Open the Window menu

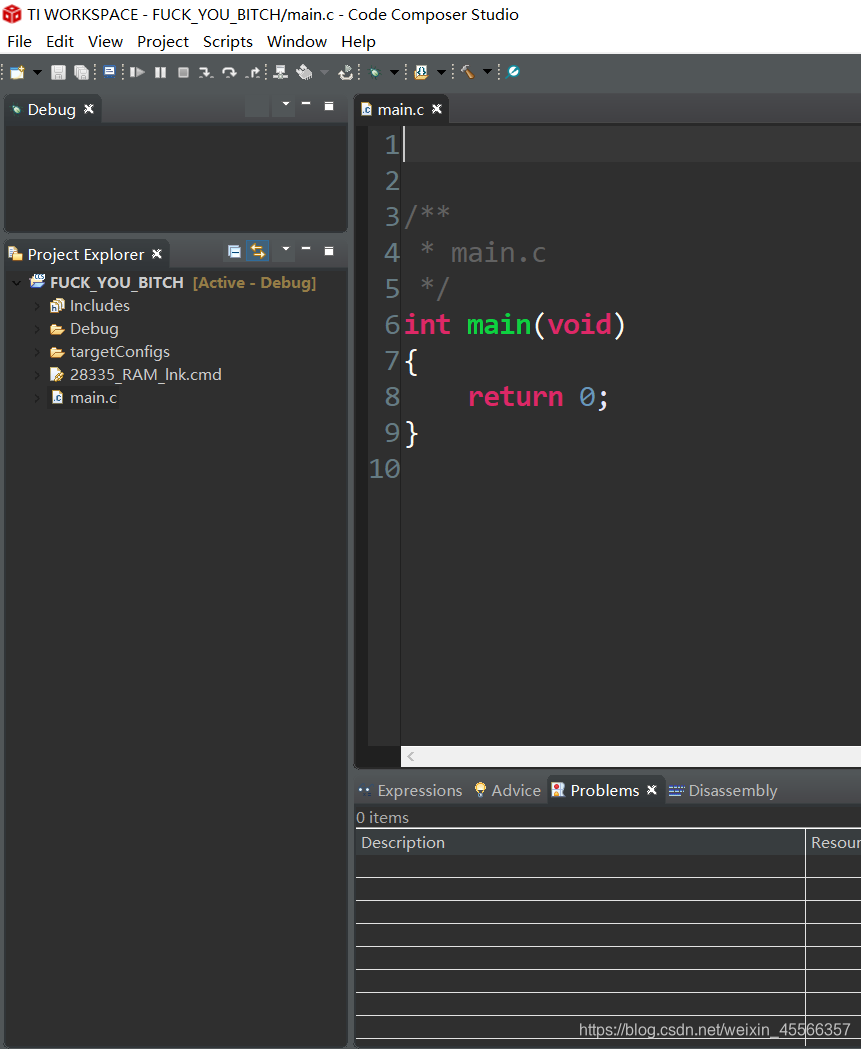click(296, 41)
